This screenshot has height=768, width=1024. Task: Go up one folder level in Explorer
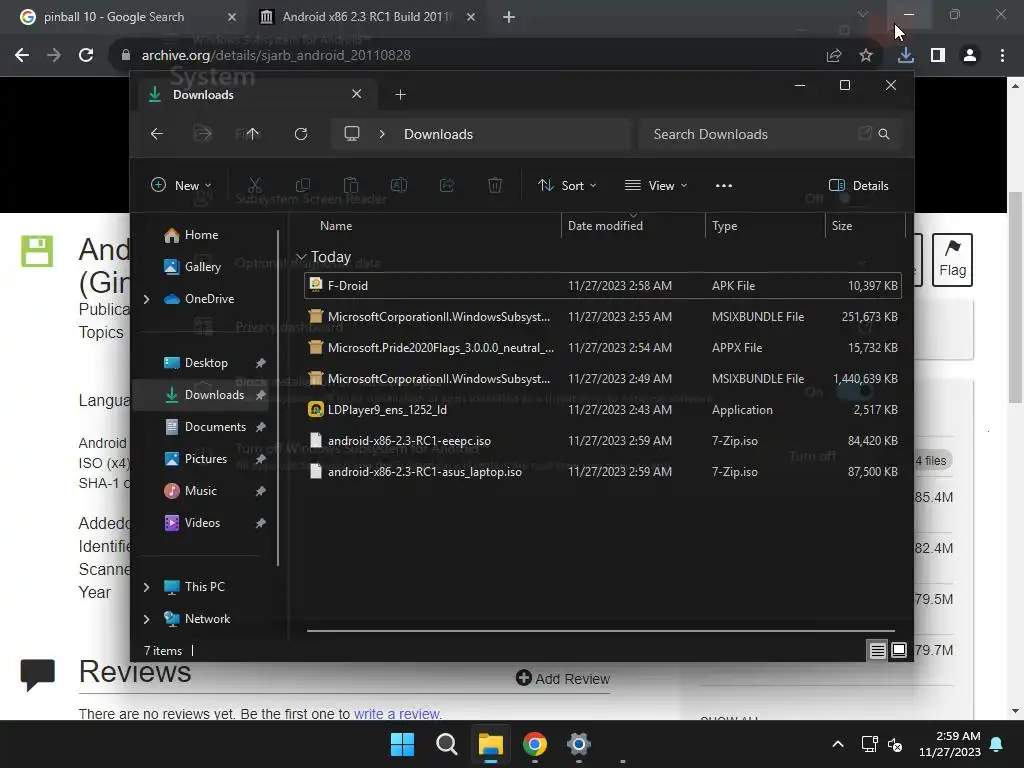tap(253, 134)
